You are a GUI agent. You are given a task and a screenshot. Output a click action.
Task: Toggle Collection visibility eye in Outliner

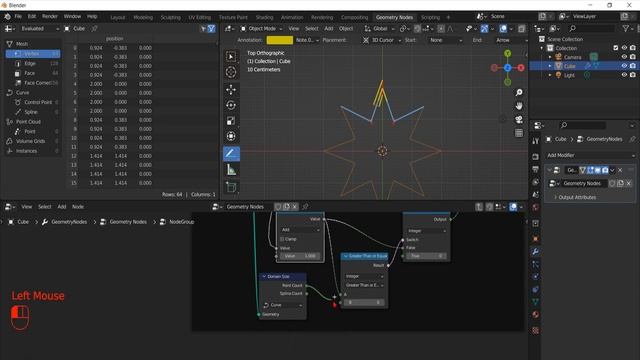(x=624, y=48)
